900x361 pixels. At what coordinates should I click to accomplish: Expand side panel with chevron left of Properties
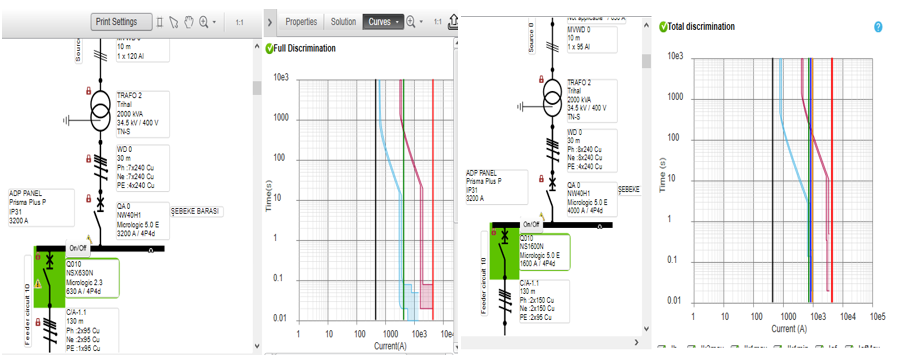pos(270,22)
